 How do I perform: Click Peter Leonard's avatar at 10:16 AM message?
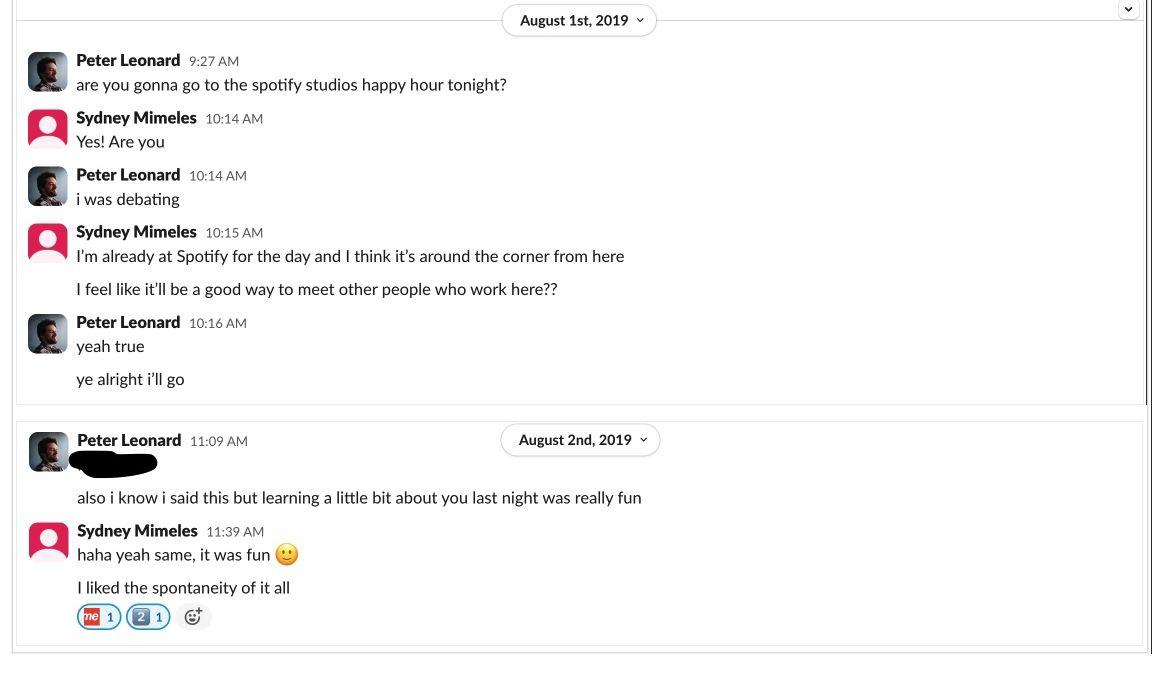(x=48, y=334)
